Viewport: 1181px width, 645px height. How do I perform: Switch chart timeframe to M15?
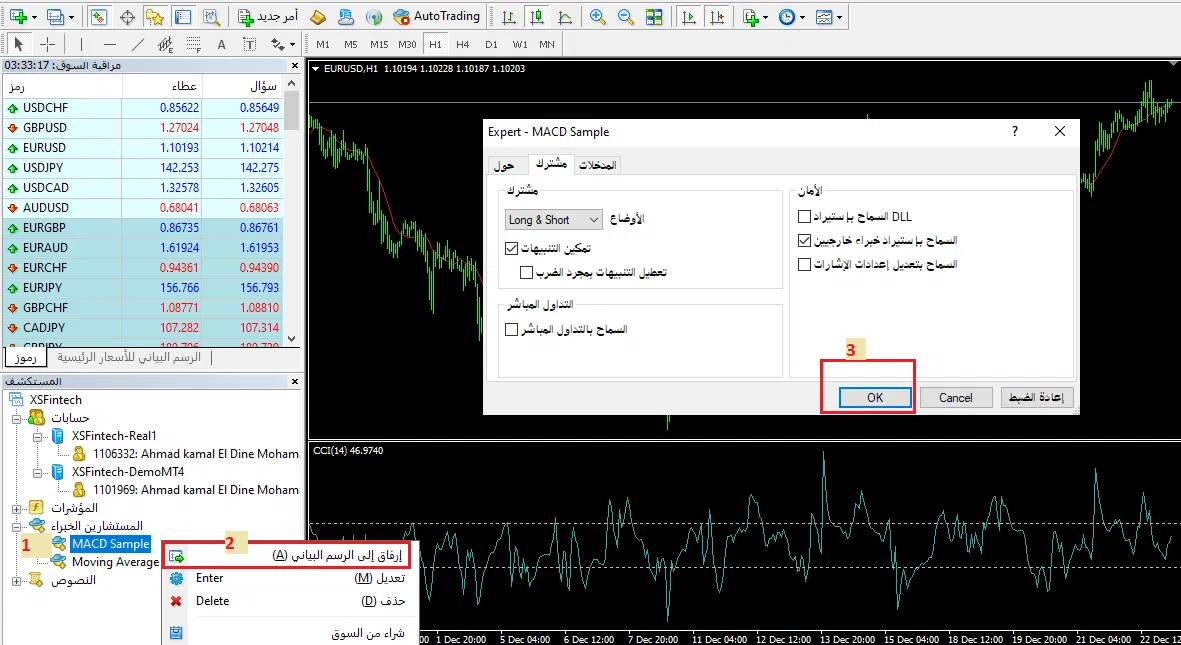click(x=379, y=44)
